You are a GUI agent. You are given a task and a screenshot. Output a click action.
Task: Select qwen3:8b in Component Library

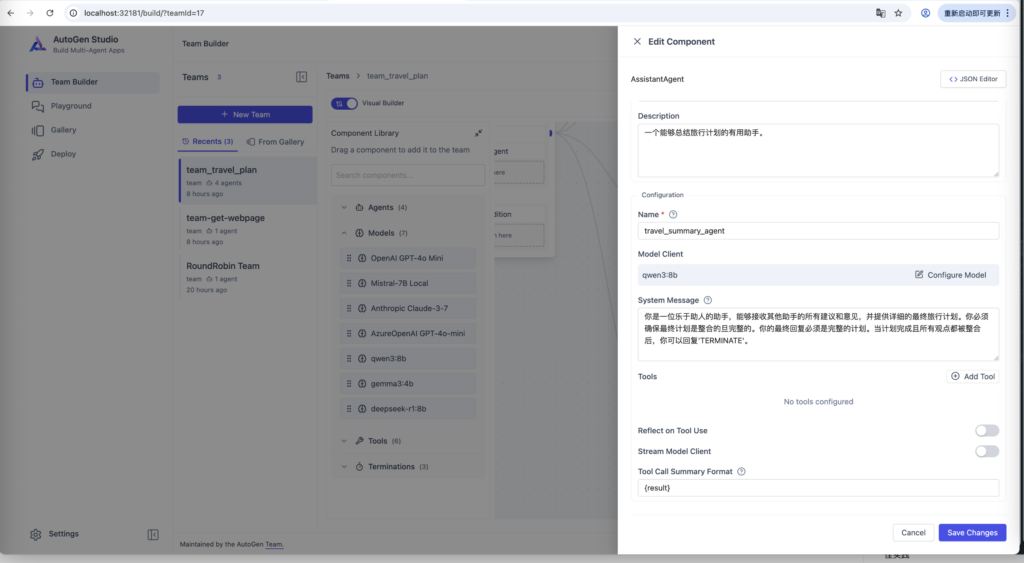(x=408, y=359)
